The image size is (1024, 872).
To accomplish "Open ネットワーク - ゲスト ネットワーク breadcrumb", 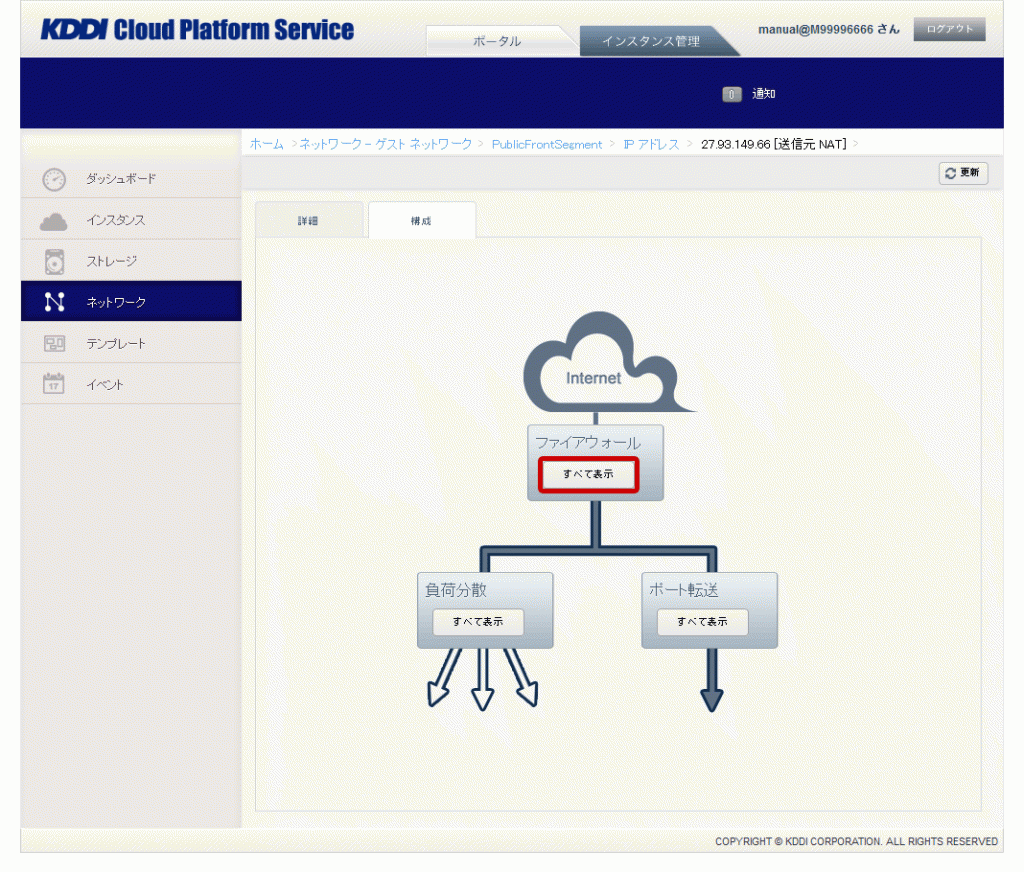I will tap(385, 144).
